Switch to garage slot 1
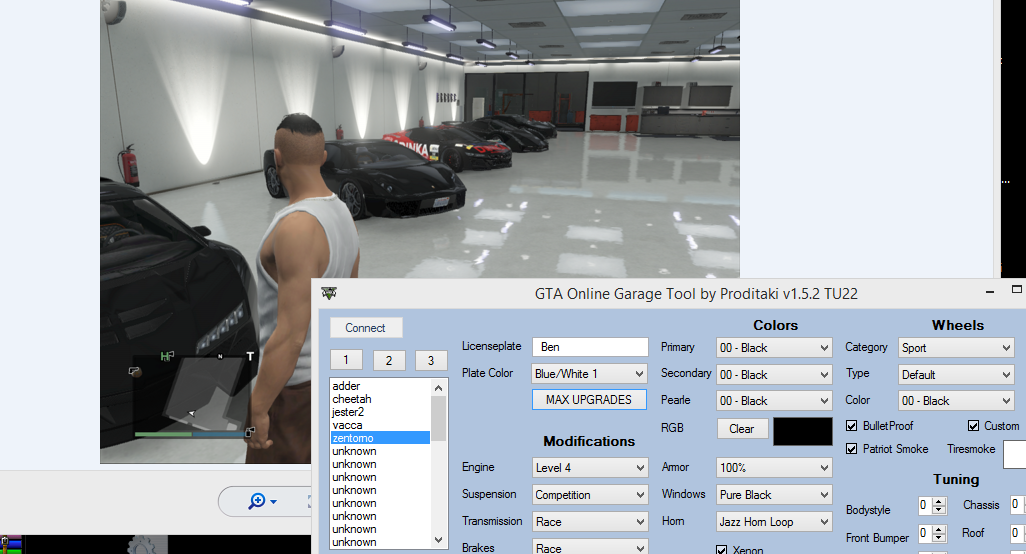The width and height of the screenshot is (1026, 554). coord(346,360)
